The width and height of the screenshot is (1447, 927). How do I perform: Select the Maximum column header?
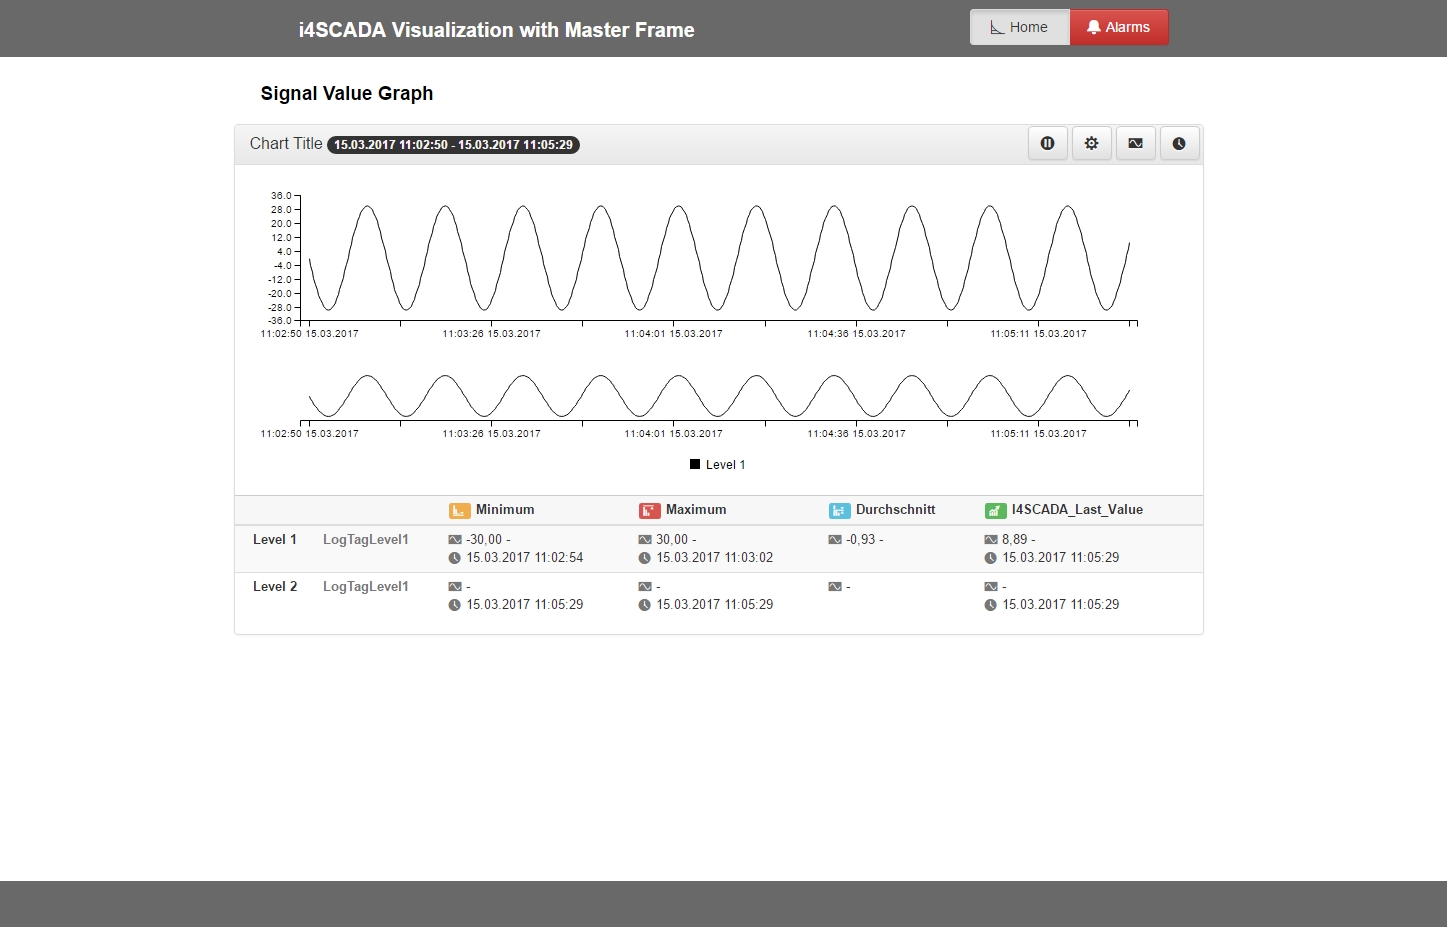click(x=696, y=509)
